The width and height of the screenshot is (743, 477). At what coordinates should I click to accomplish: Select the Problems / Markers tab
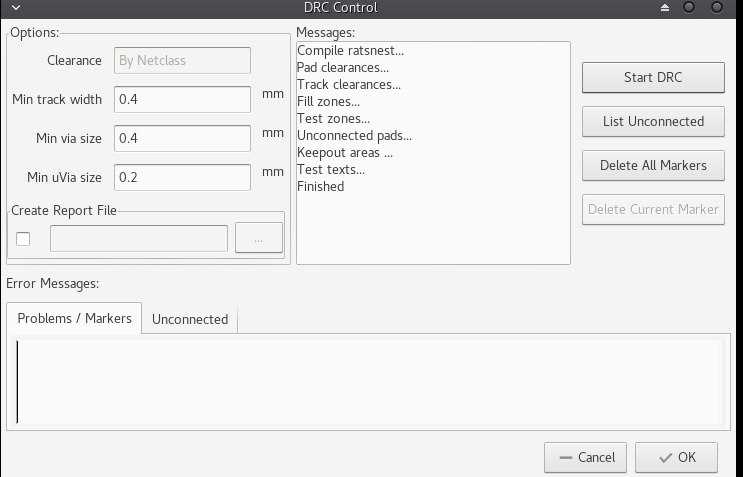(74, 318)
